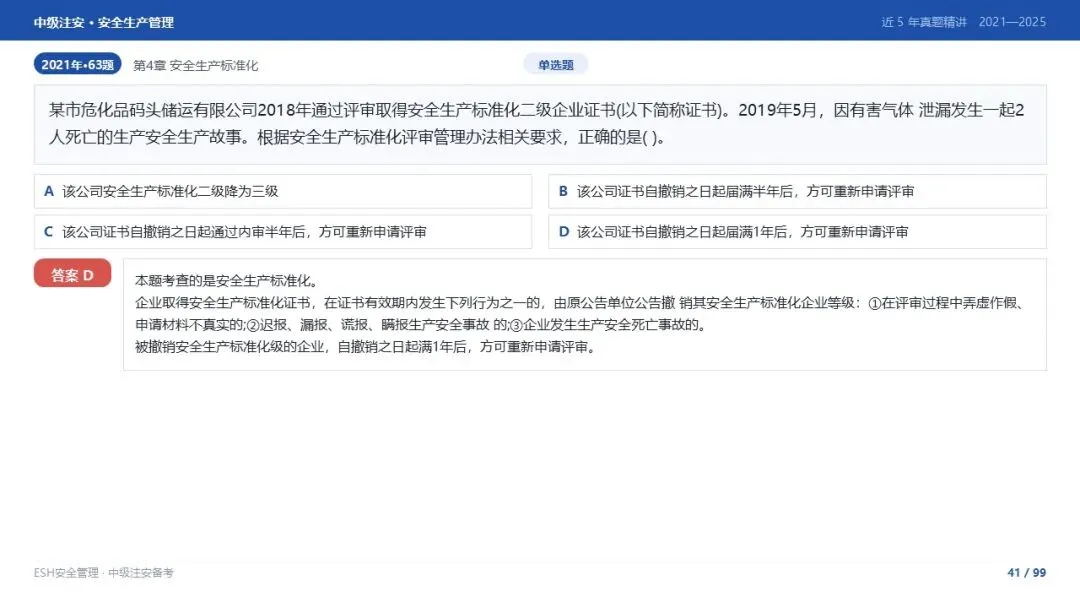The image size is (1080, 608).
Task: Click the red 答案 D badge
Action: pyautogui.click(x=72, y=273)
